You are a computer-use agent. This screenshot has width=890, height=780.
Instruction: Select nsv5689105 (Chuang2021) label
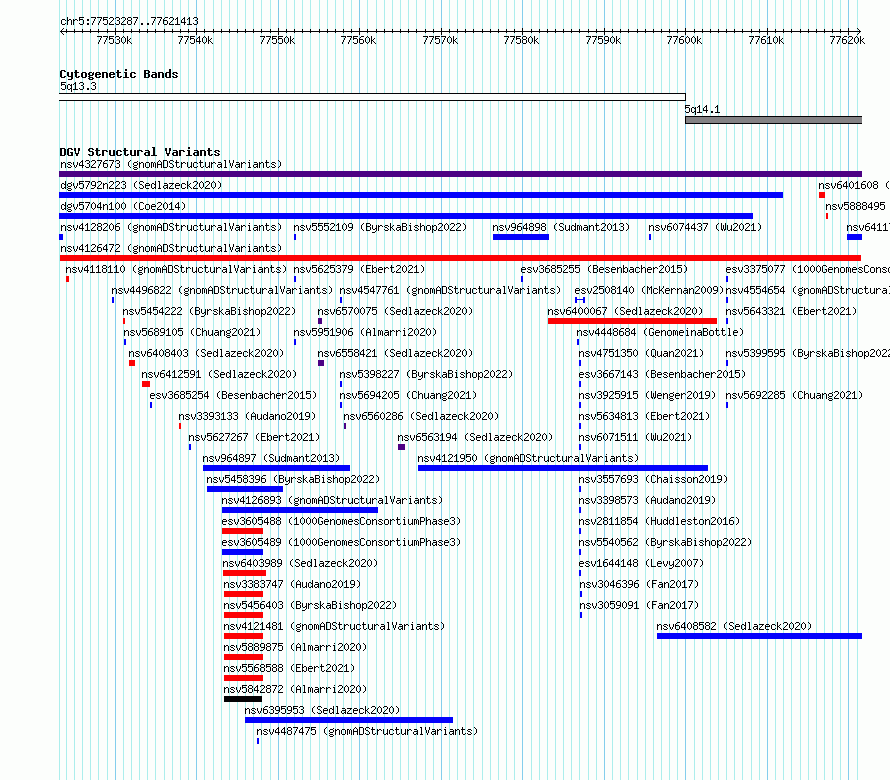[x=192, y=332]
